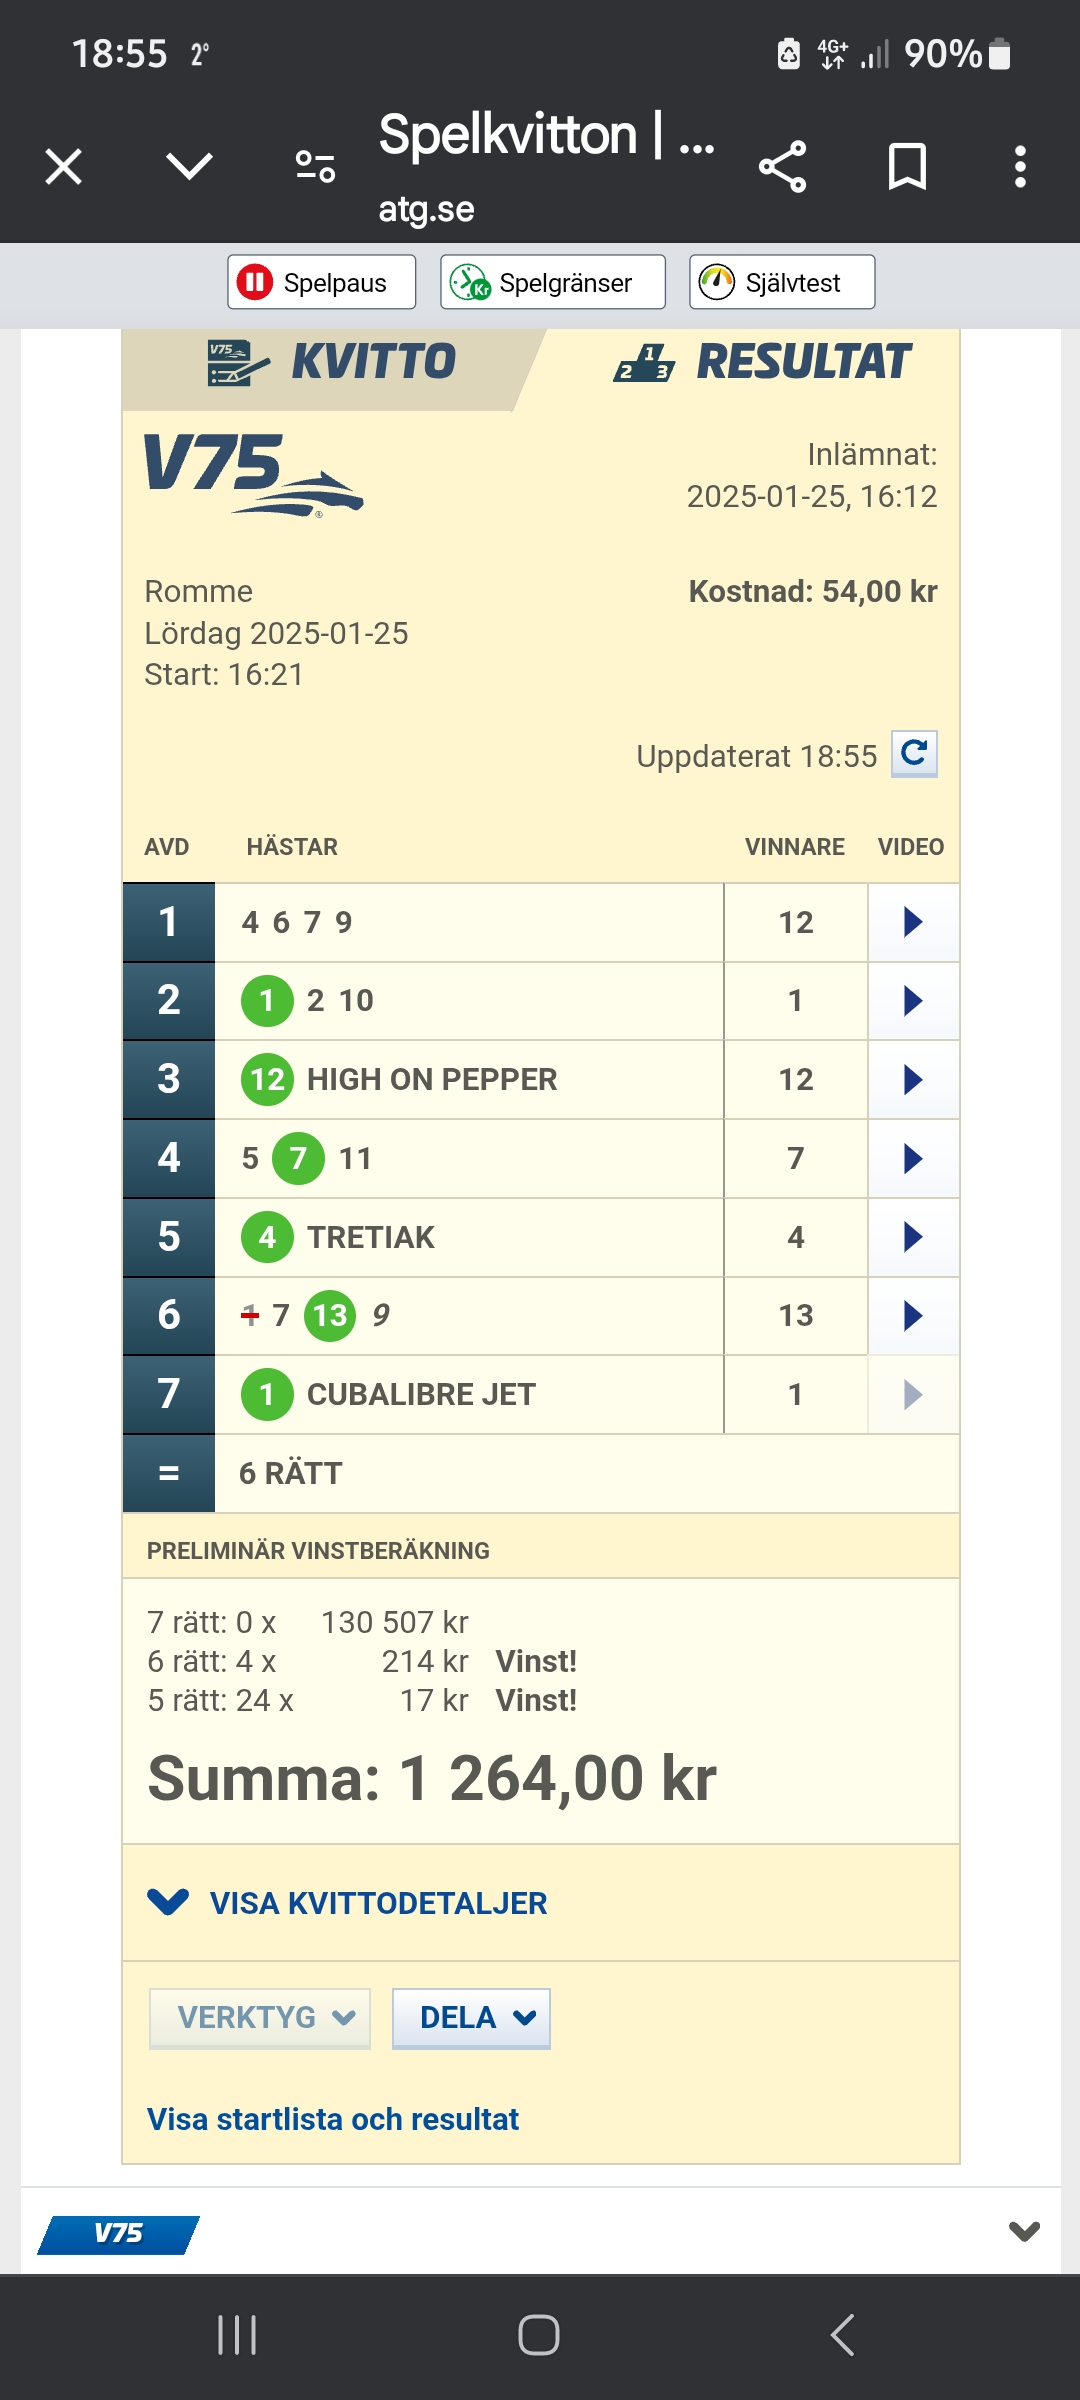Open Visa startlista och resultat link
Image resolution: width=1080 pixels, height=2400 pixels.
333,2119
